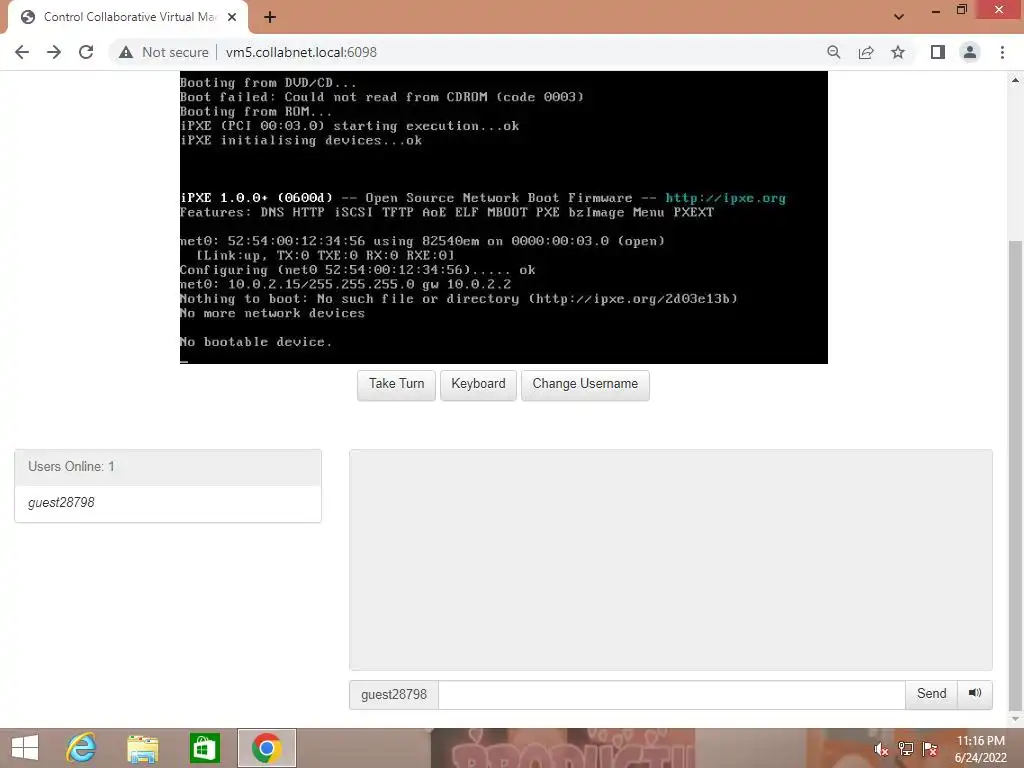Click the guest28798 label beside chat input
The image size is (1024, 768).
tap(394, 694)
